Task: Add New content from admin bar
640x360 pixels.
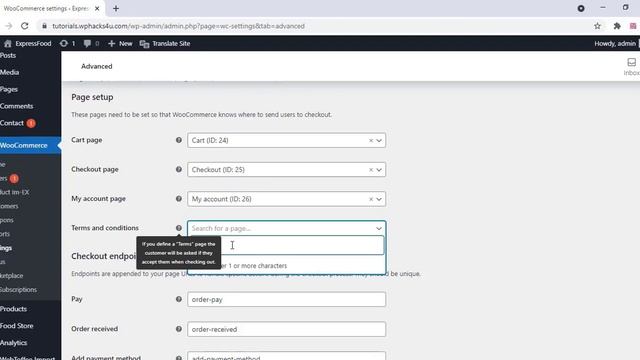Action: coord(120,43)
